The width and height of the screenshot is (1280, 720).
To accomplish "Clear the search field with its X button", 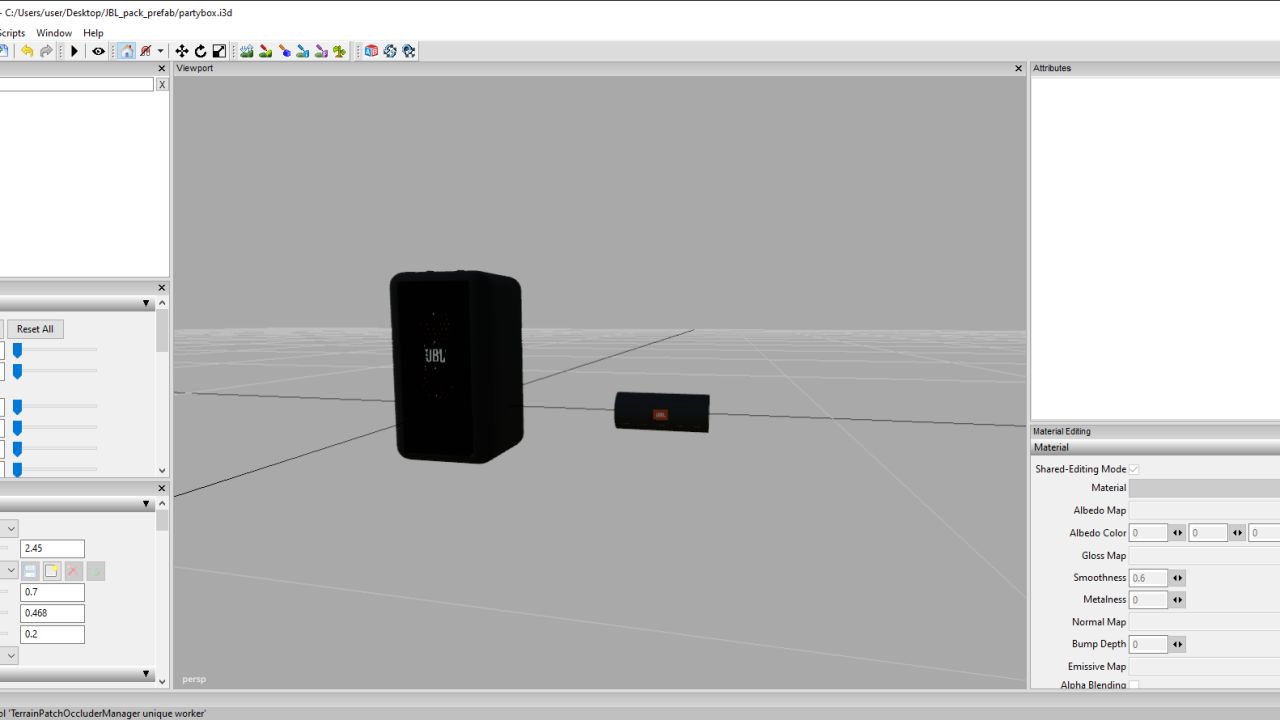I will (162, 85).
